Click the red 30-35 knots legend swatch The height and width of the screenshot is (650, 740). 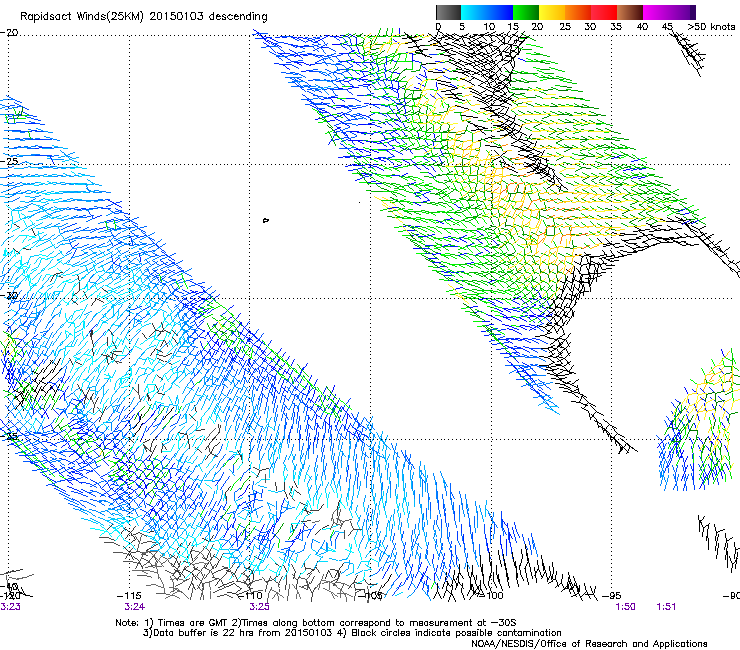coord(604,12)
